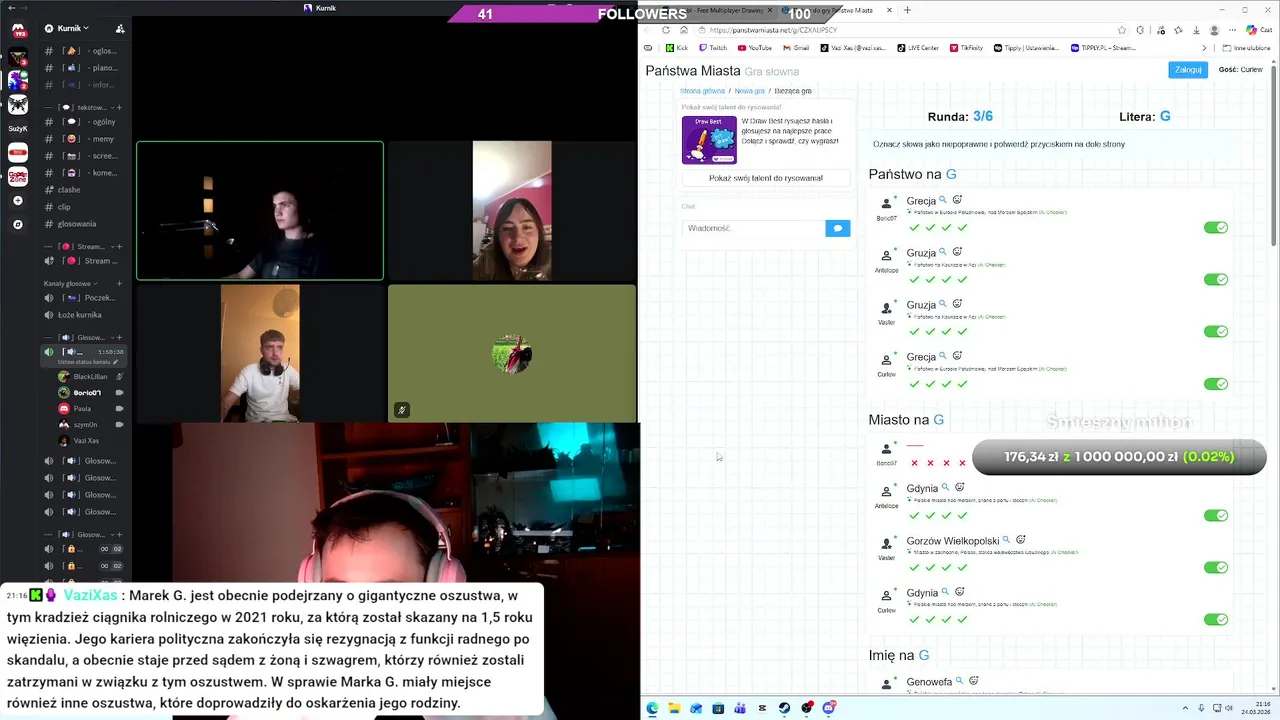Click the Zaloguj login button
This screenshot has width=1280, height=720.
coord(1188,70)
